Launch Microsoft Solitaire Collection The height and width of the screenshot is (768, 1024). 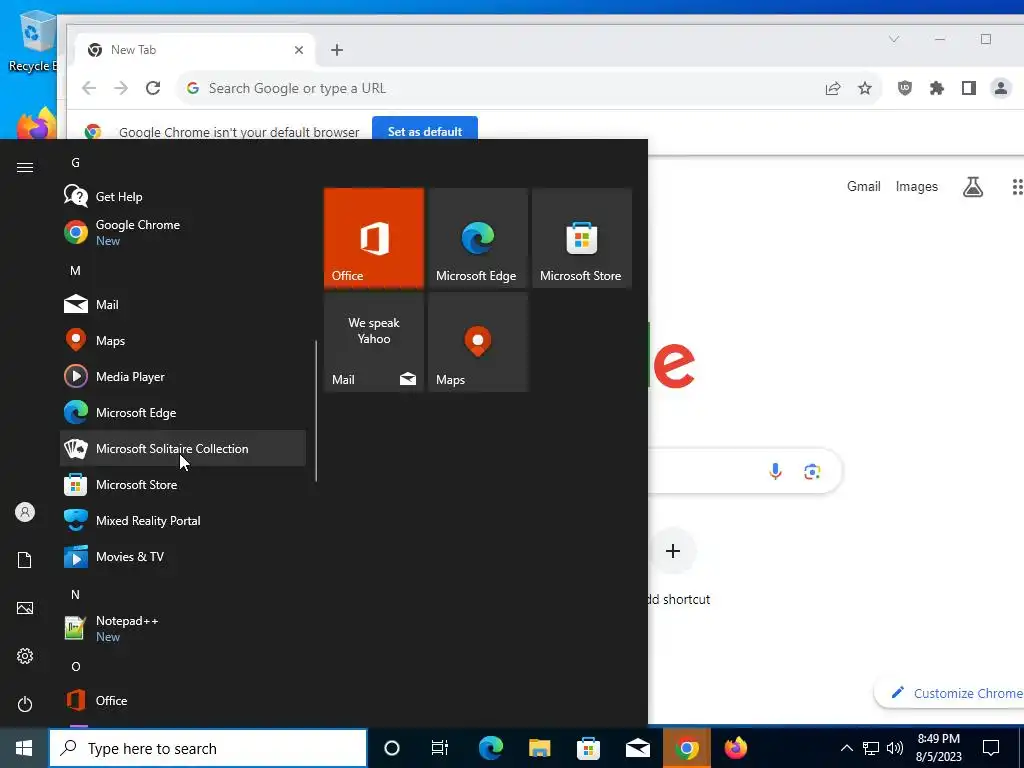click(183, 448)
